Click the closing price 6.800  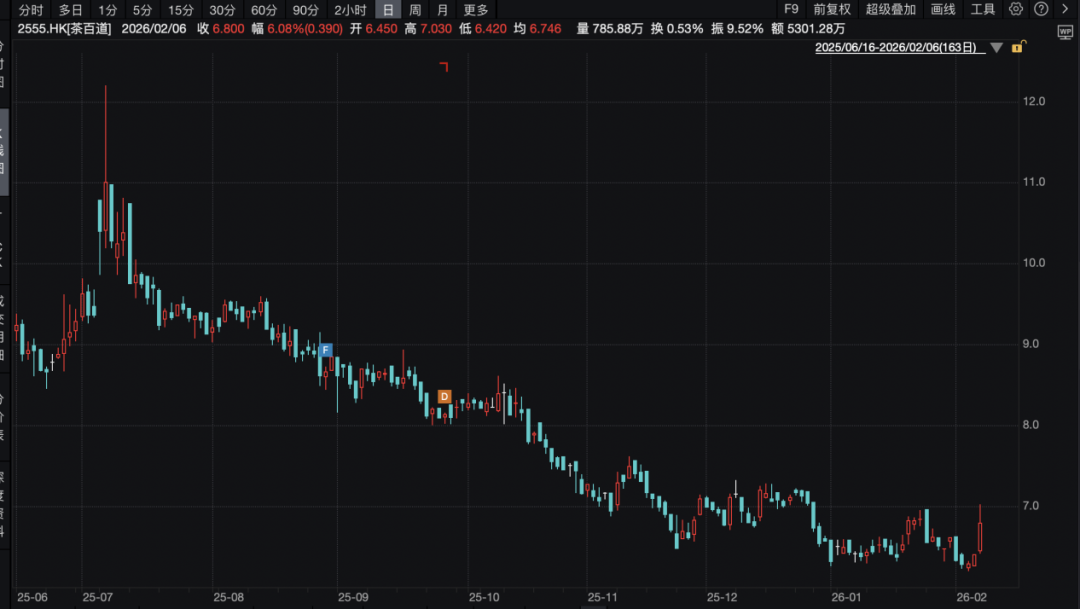[229, 29]
